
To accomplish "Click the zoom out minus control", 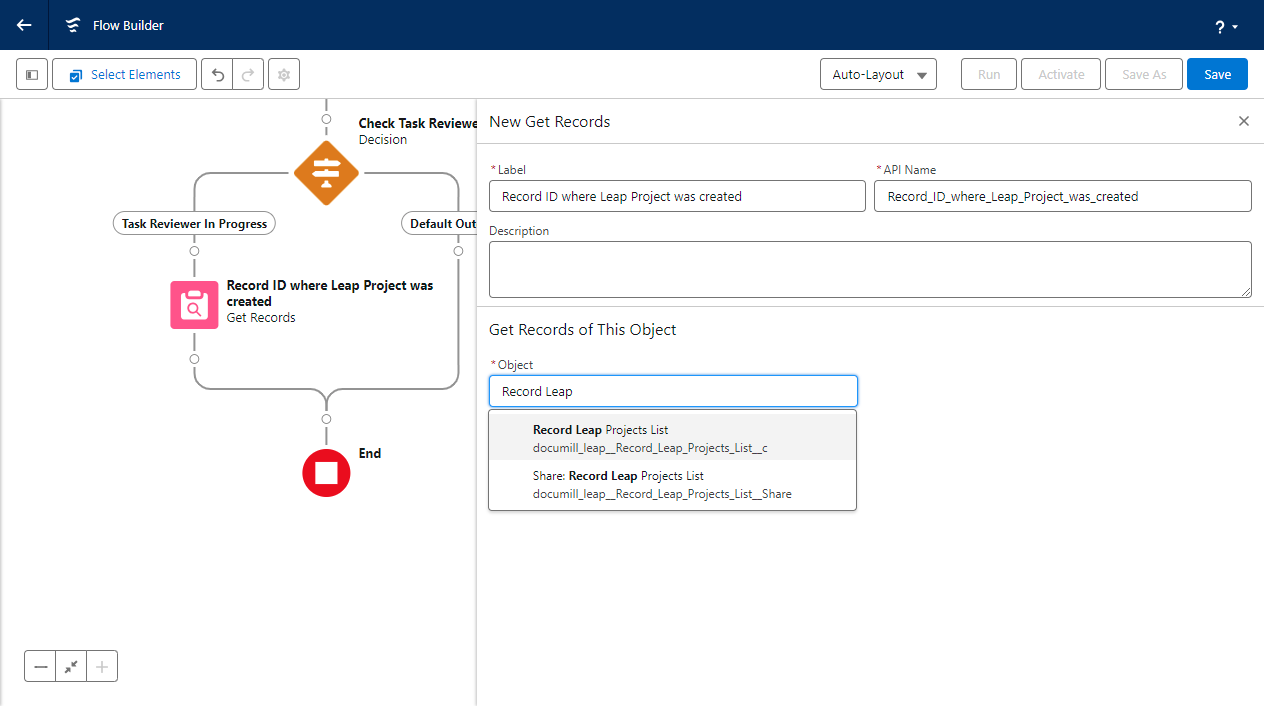I will click(40, 665).
